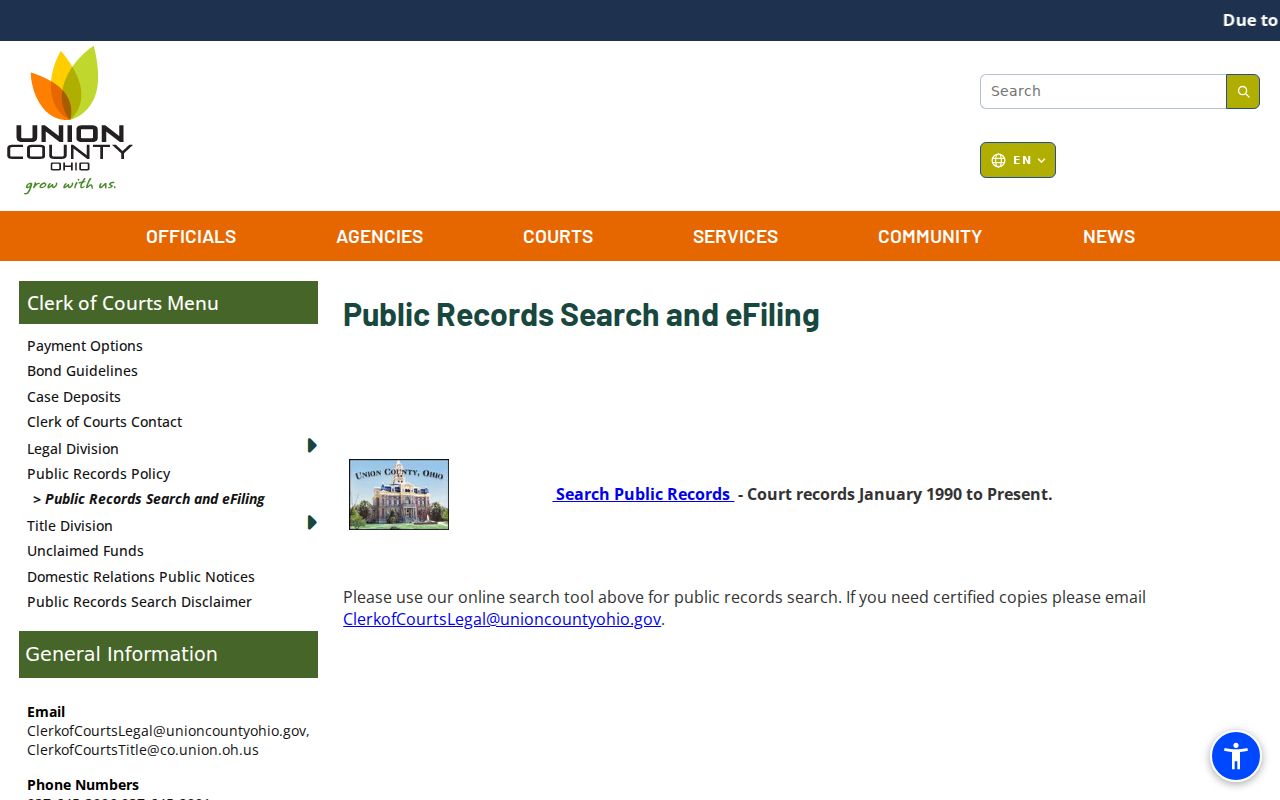Open Bond Guidelines page
The width and height of the screenshot is (1280, 800).
click(82, 371)
